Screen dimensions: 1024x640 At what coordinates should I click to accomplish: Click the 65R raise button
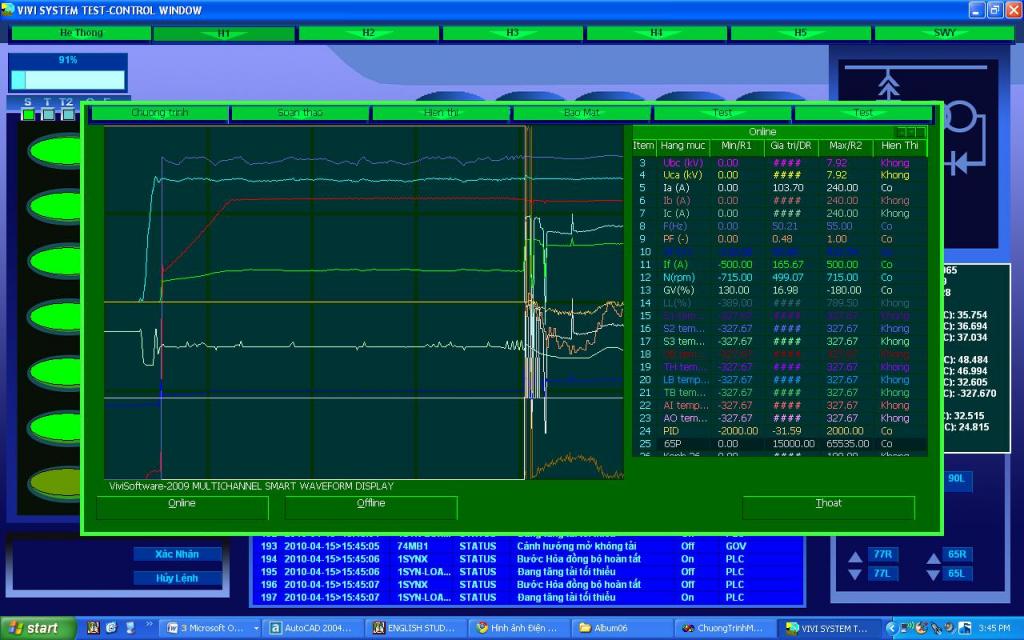click(x=957, y=554)
